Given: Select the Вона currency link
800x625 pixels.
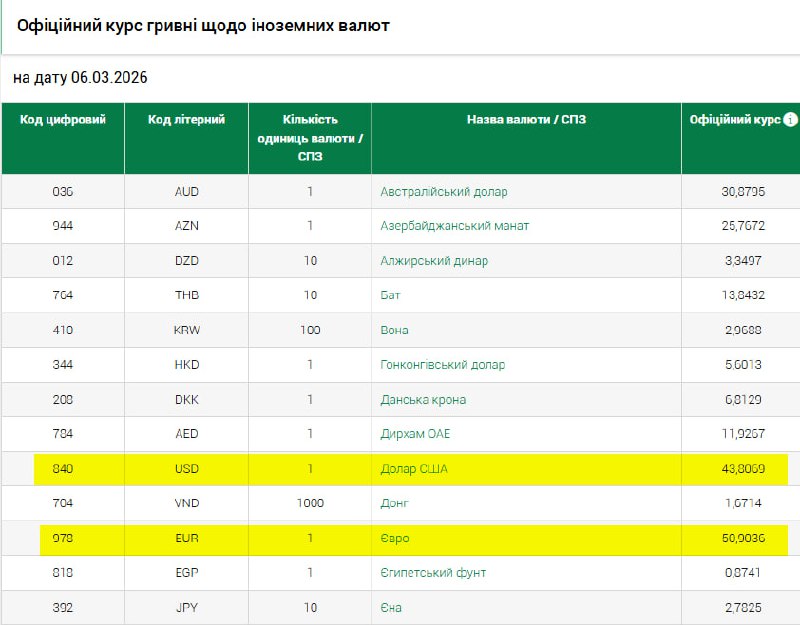Looking at the screenshot, I should [394, 330].
